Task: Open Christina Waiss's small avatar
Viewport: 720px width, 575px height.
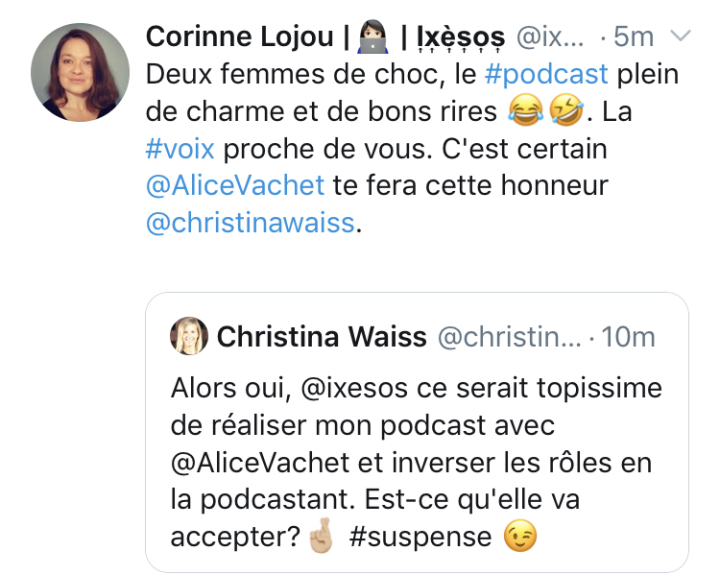Action: pyautogui.click(x=189, y=336)
